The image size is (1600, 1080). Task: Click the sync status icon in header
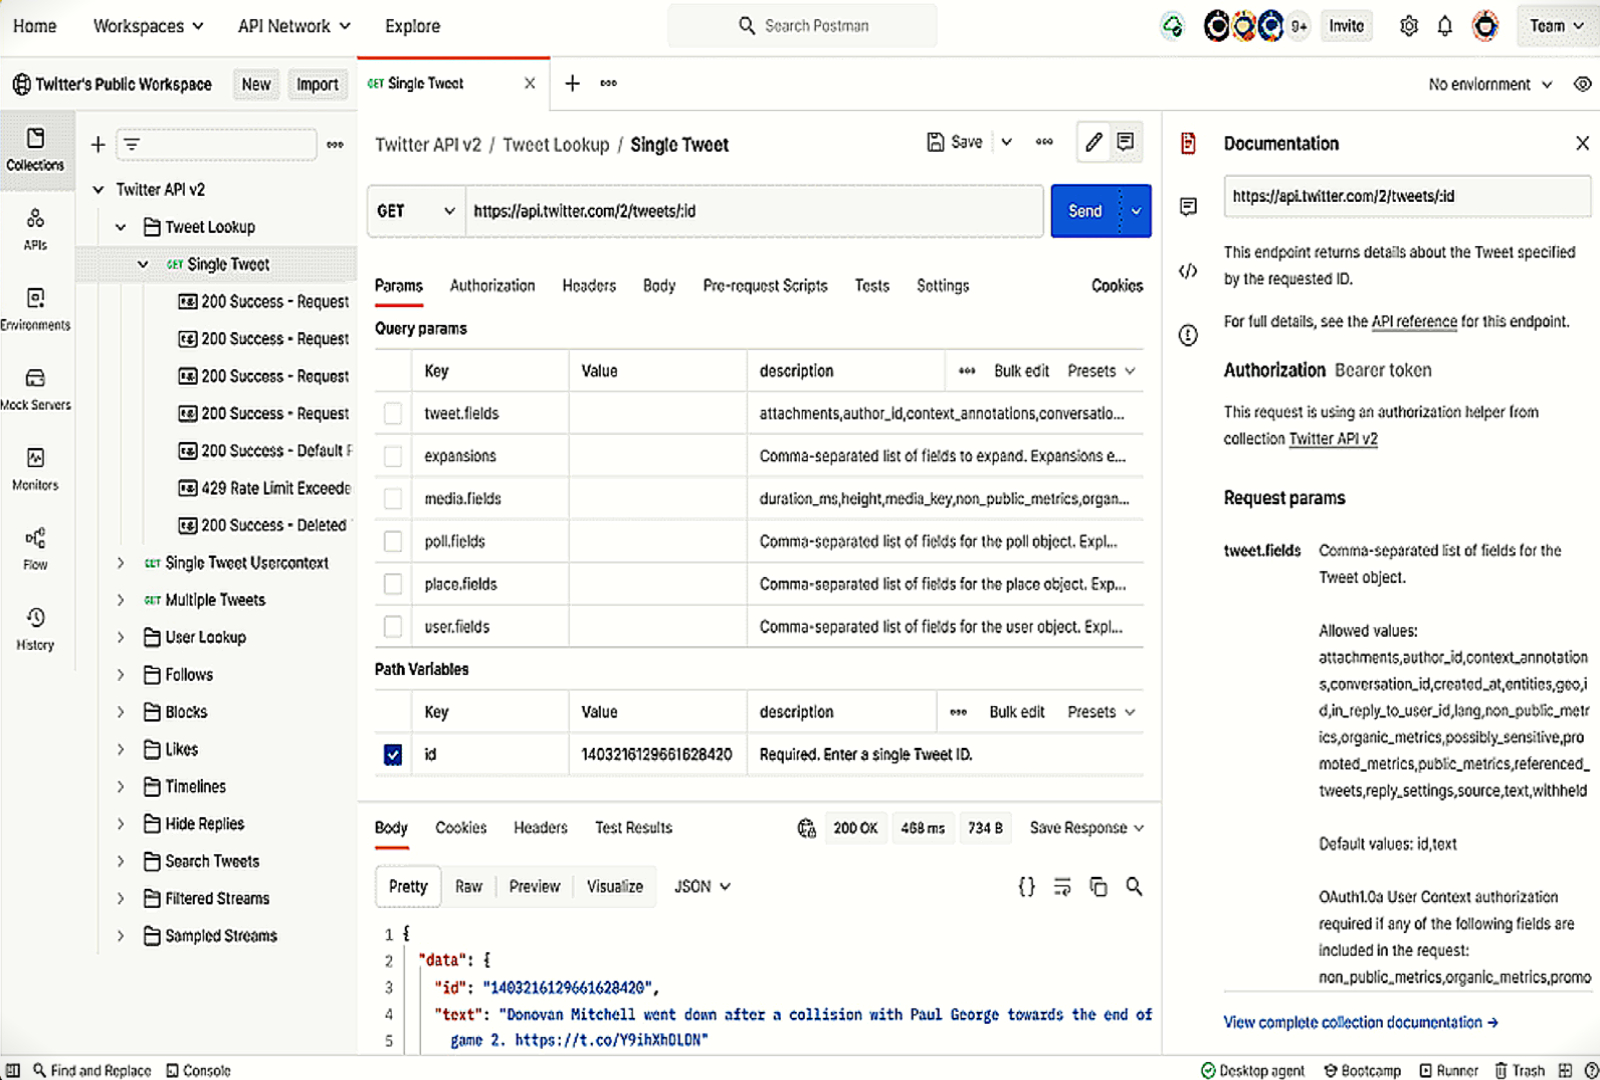[1173, 26]
